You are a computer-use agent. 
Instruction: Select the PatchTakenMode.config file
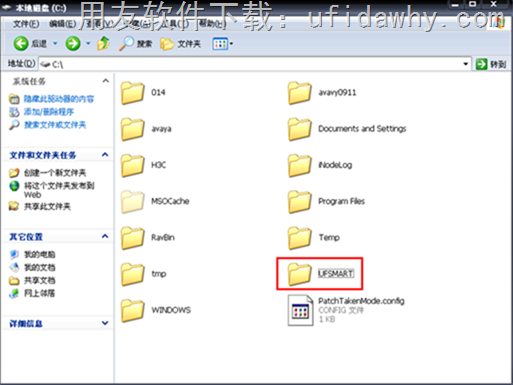pos(346,310)
